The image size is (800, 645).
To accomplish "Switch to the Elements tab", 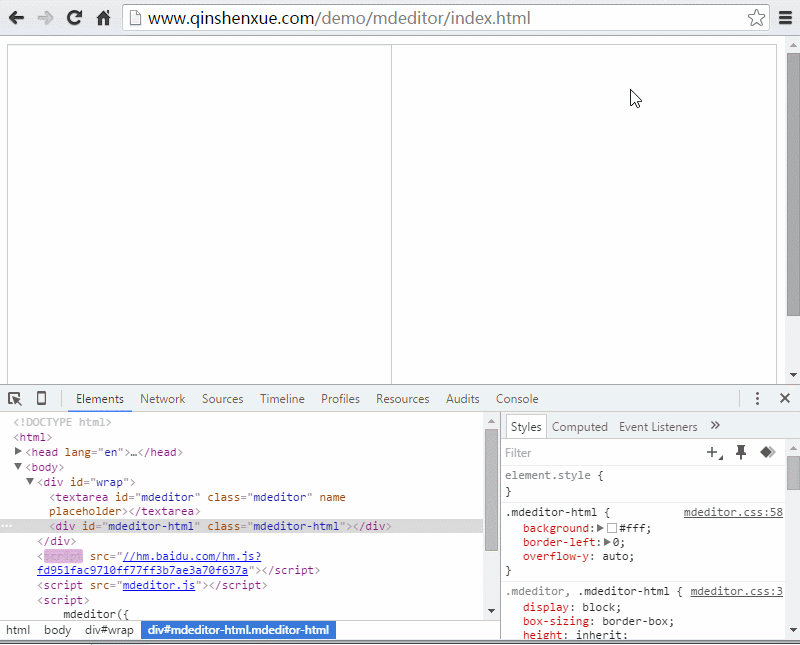I will 99,399.
